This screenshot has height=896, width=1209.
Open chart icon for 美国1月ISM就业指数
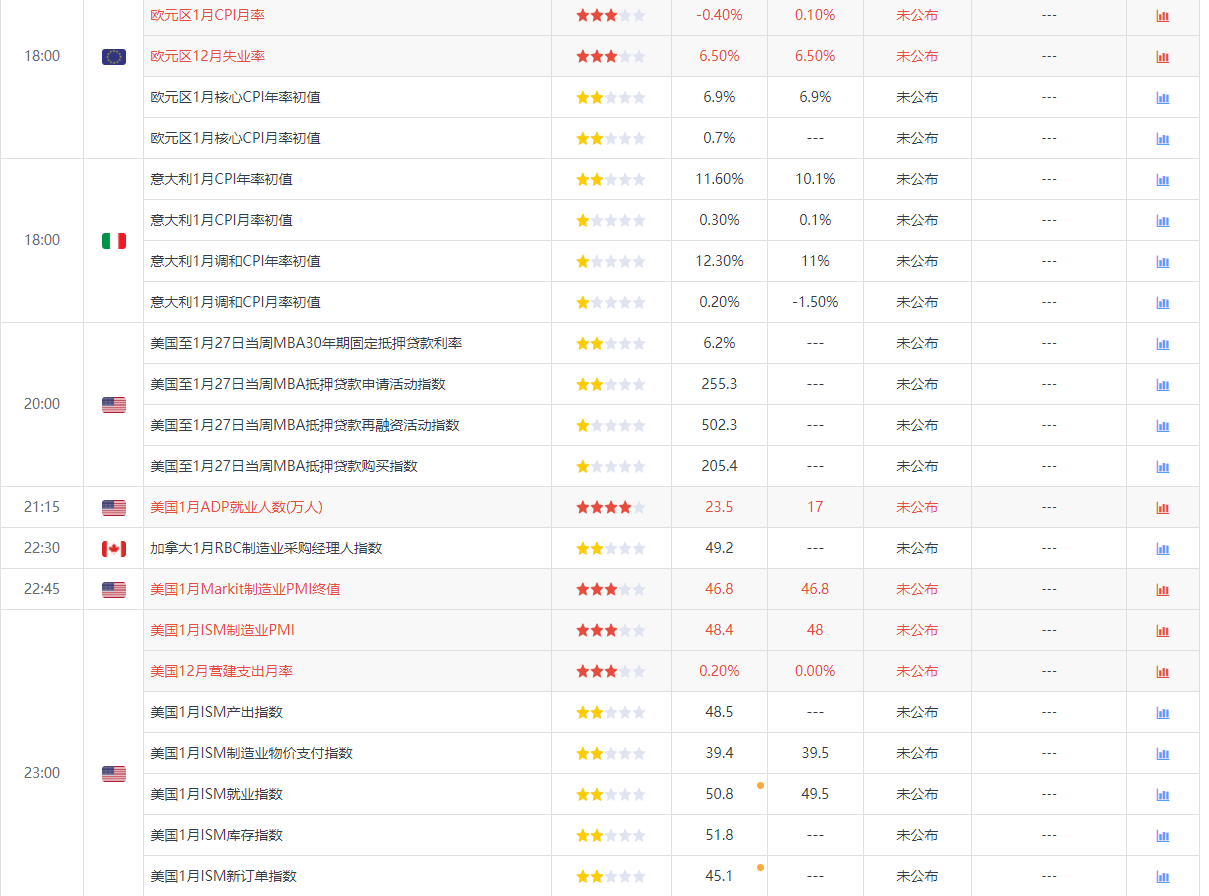tap(1162, 795)
